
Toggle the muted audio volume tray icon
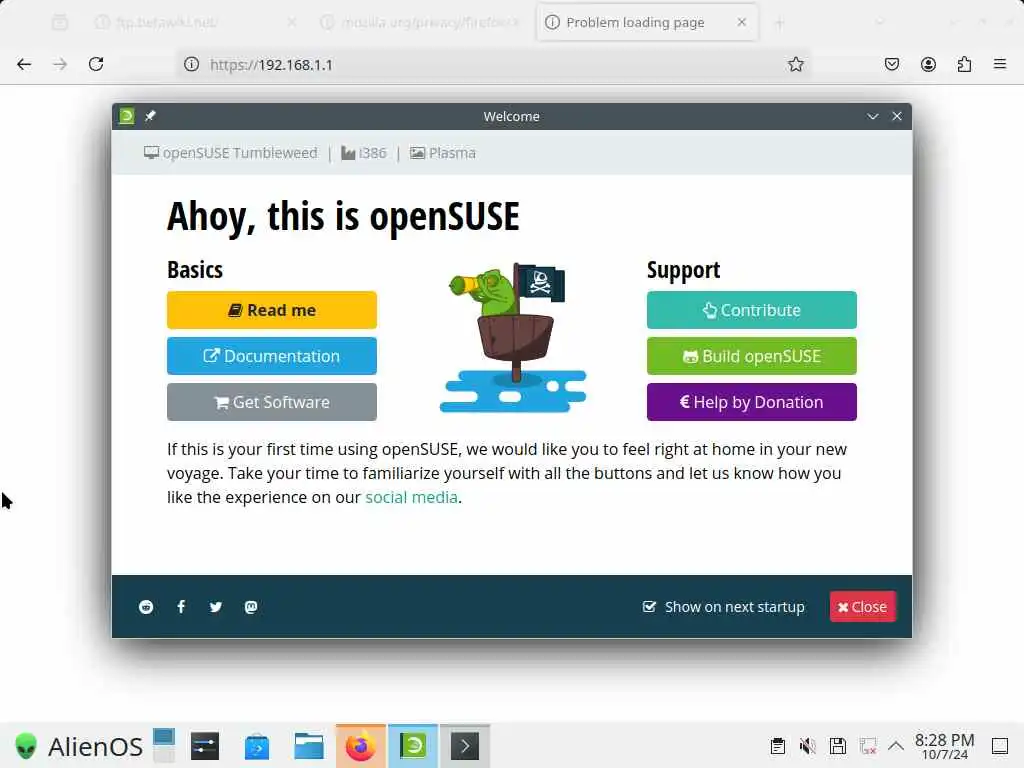pos(808,746)
